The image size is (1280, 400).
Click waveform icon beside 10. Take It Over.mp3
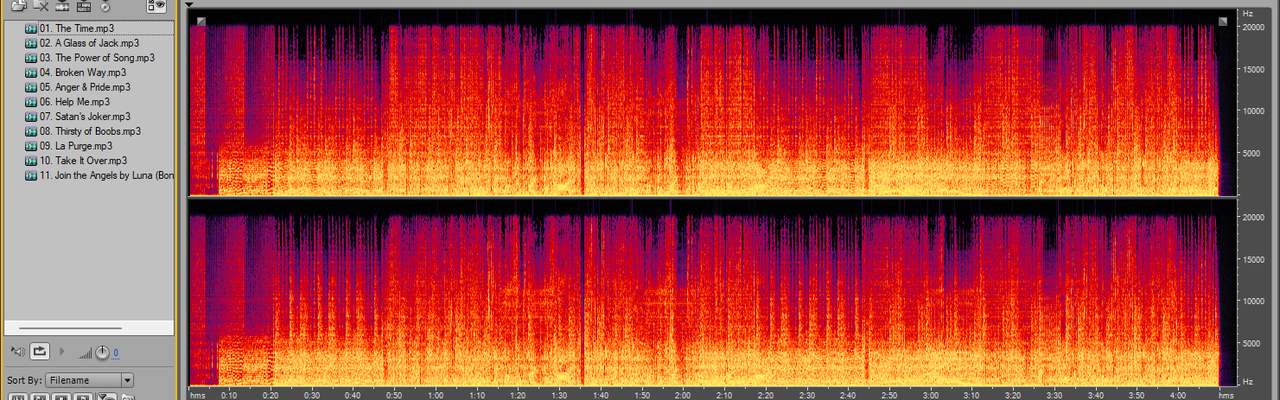click(x=31, y=160)
